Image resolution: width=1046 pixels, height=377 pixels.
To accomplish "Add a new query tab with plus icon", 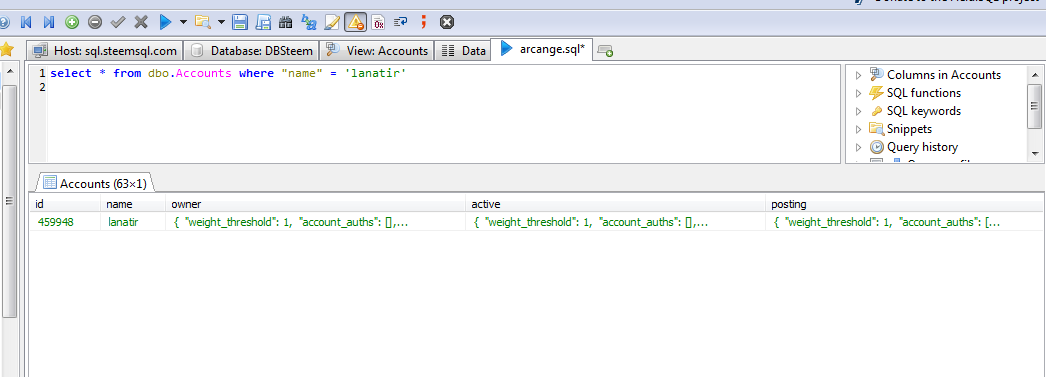I will (605, 51).
